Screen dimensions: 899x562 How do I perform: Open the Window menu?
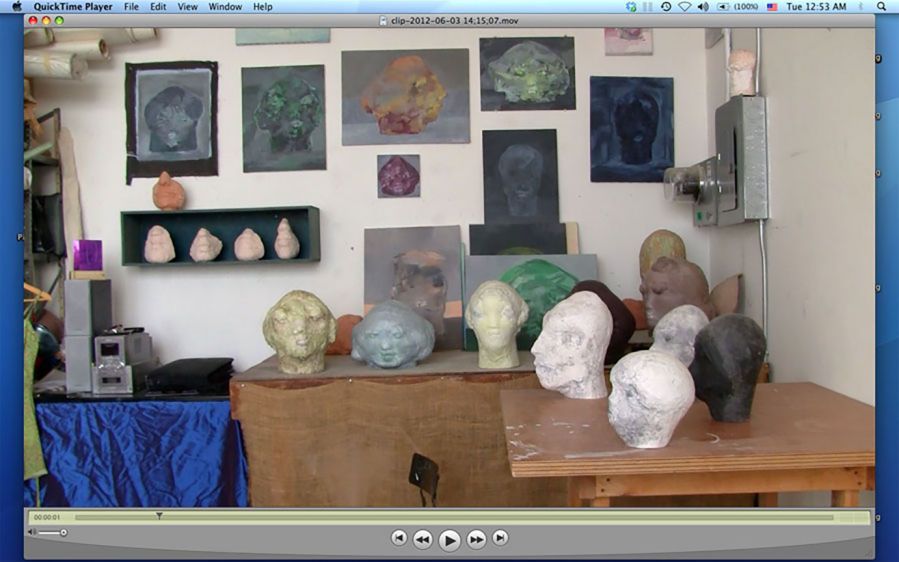pos(225,7)
